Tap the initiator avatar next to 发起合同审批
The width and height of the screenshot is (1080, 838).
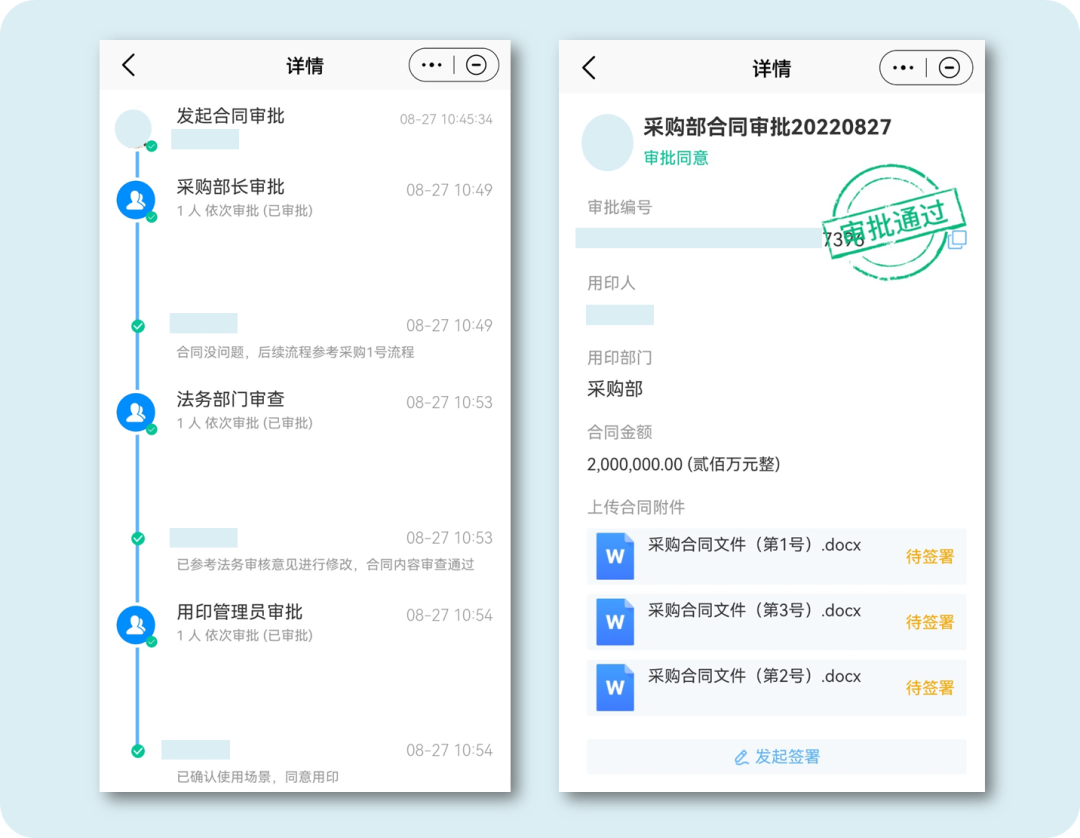pos(135,128)
